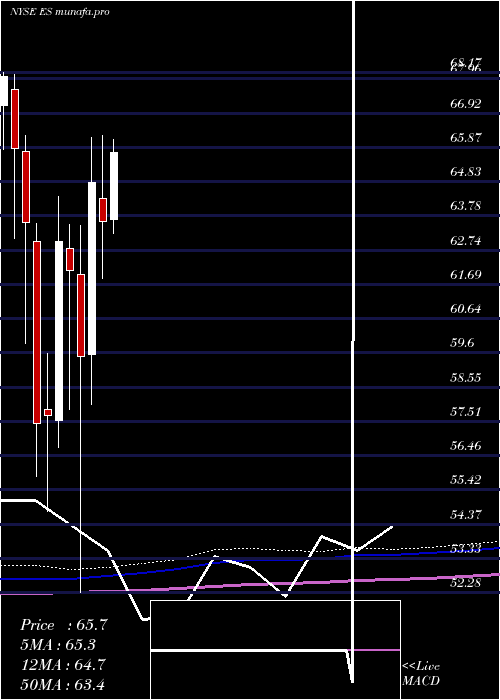Click the short red candle body near 63.78

click(x=103, y=210)
